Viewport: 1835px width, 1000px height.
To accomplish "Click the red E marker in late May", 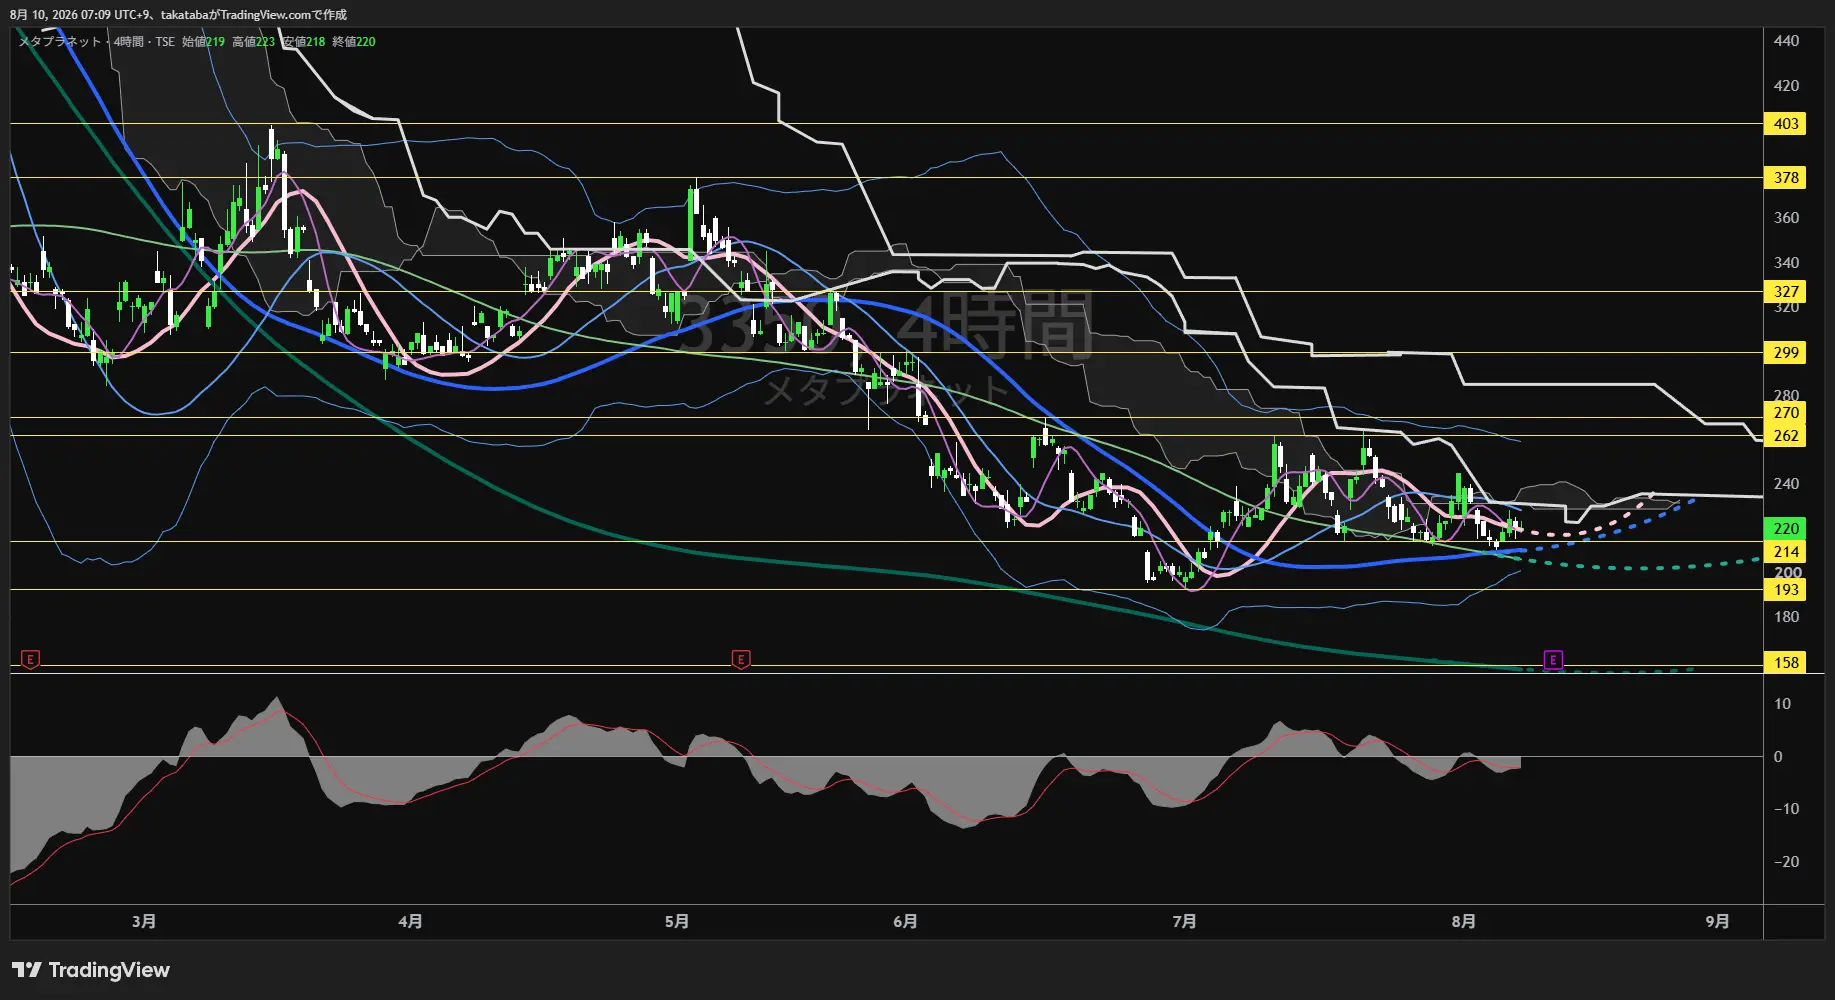I will point(741,660).
